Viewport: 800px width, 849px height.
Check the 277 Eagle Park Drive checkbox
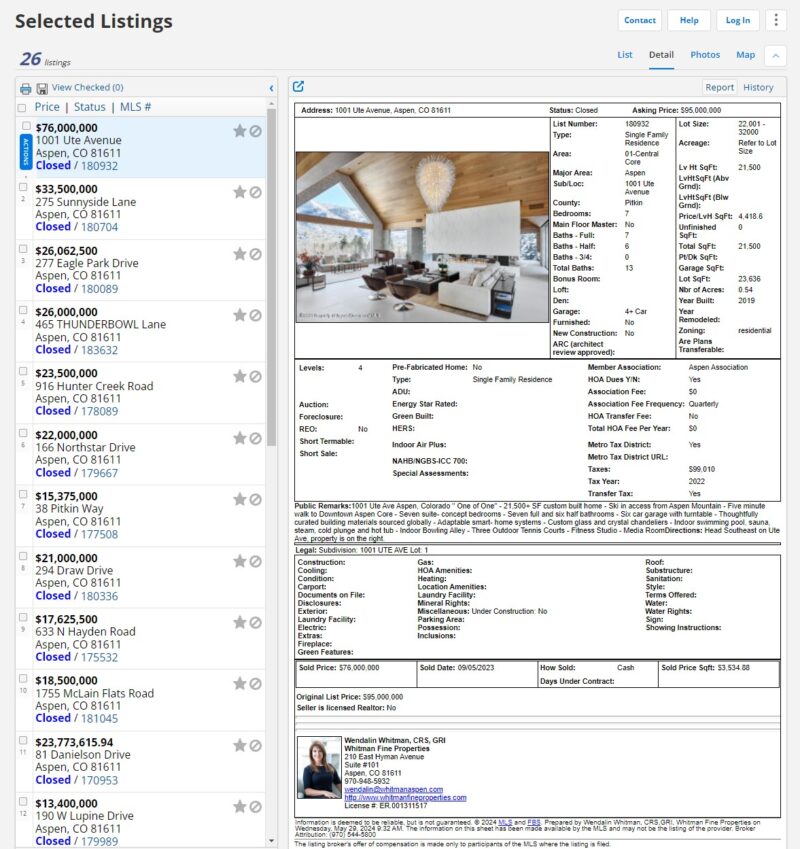[24, 248]
